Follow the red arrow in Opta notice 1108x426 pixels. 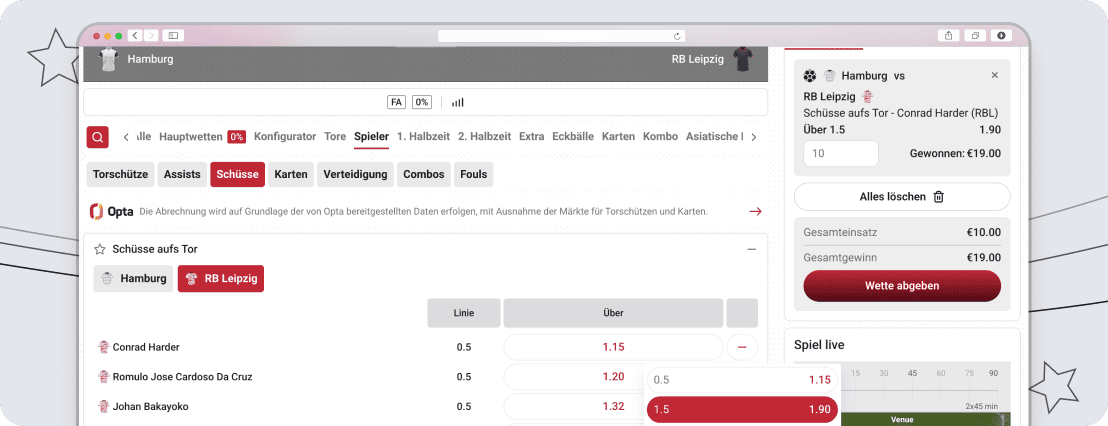tap(755, 211)
